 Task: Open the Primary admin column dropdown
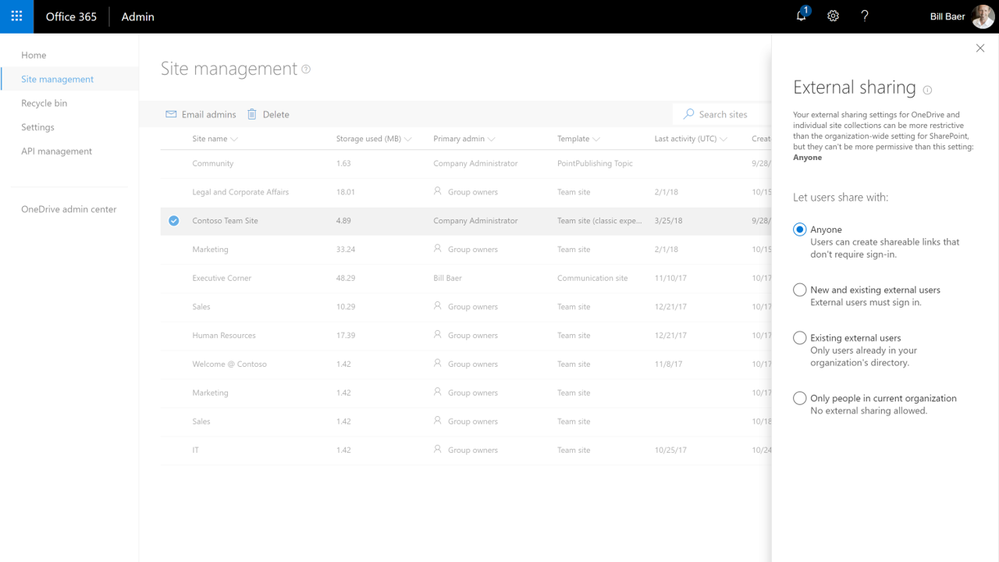491,139
